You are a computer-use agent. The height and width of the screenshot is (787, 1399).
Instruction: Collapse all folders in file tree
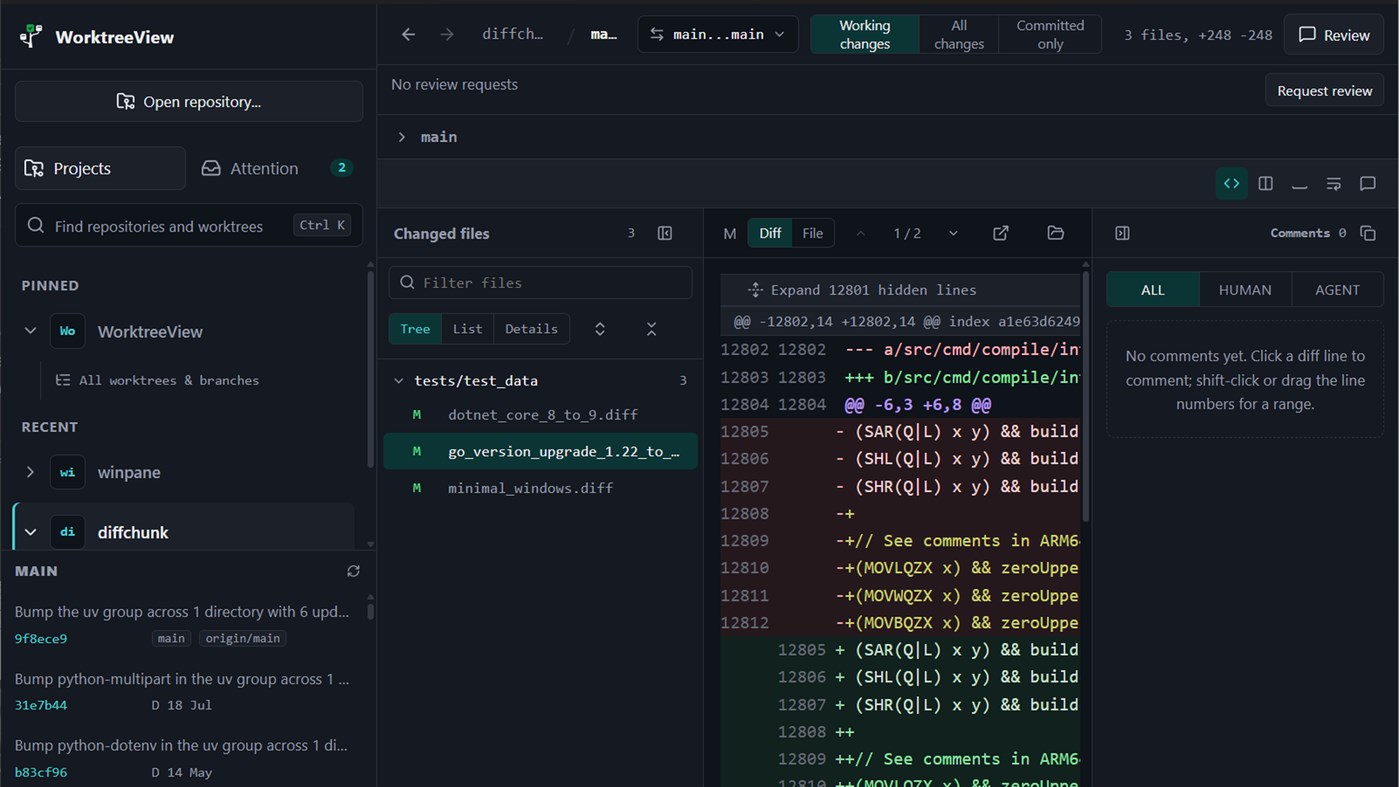pyautogui.click(x=651, y=329)
